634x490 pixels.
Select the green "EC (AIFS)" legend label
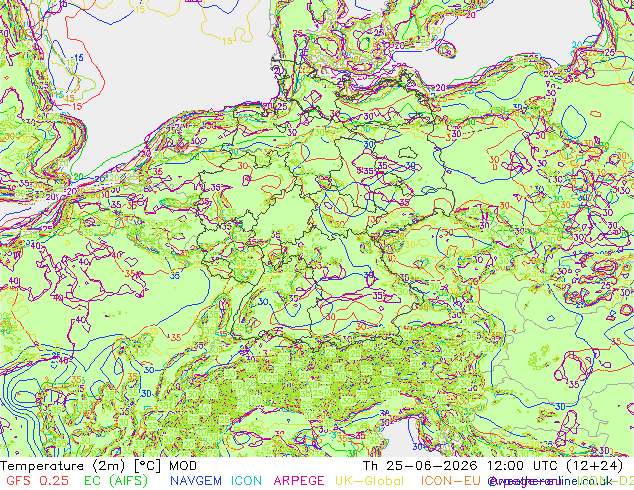click(x=116, y=481)
